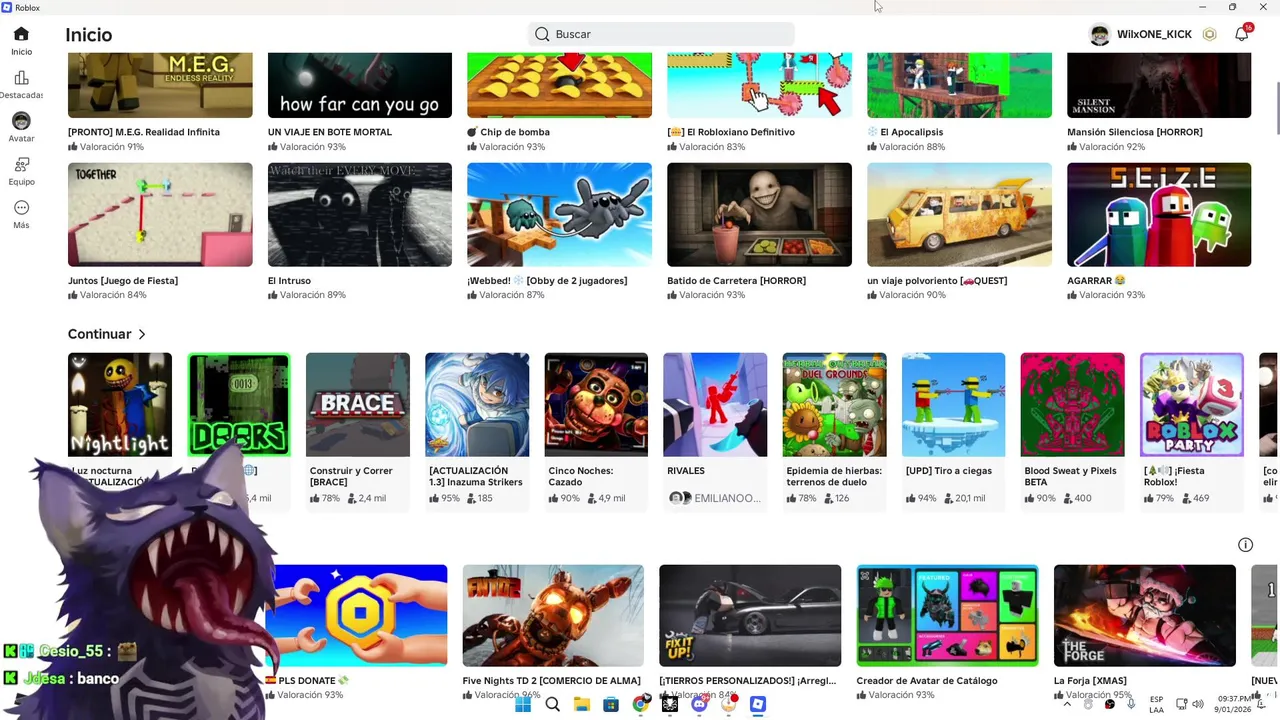
Task: Open UN VIAJE EN BOTE MORTAL thumbnail
Action: pyautogui.click(x=360, y=85)
